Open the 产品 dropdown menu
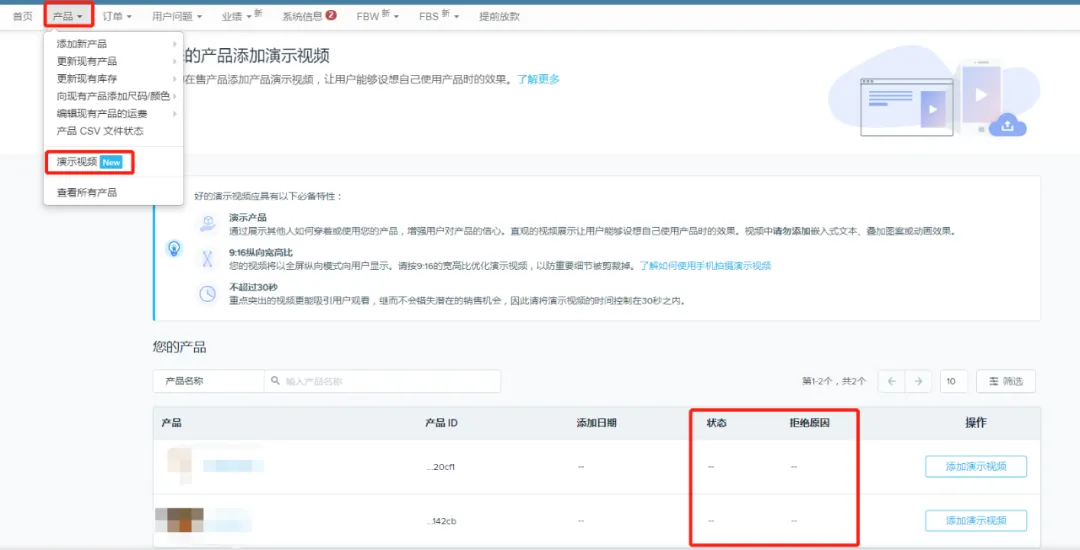The width and height of the screenshot is (1080, 550). tap(68, 17)
